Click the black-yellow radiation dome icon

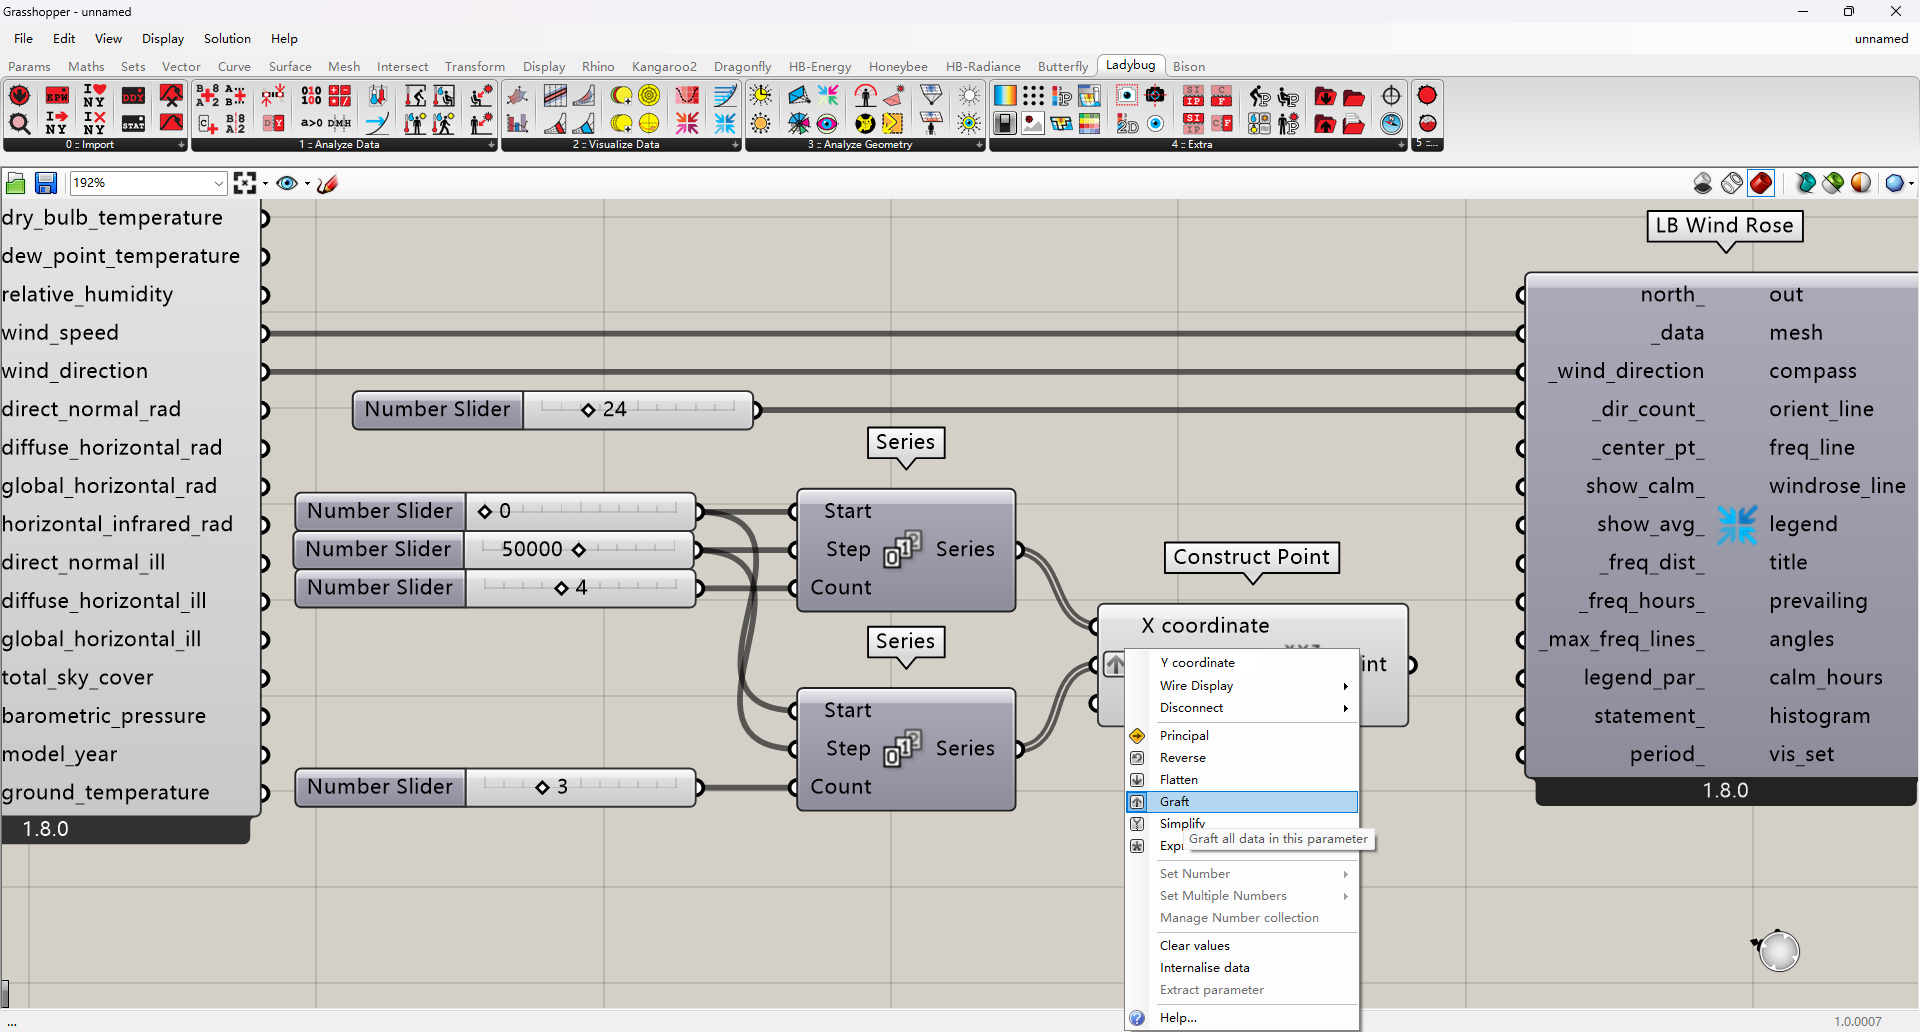[x=865, y=123]
